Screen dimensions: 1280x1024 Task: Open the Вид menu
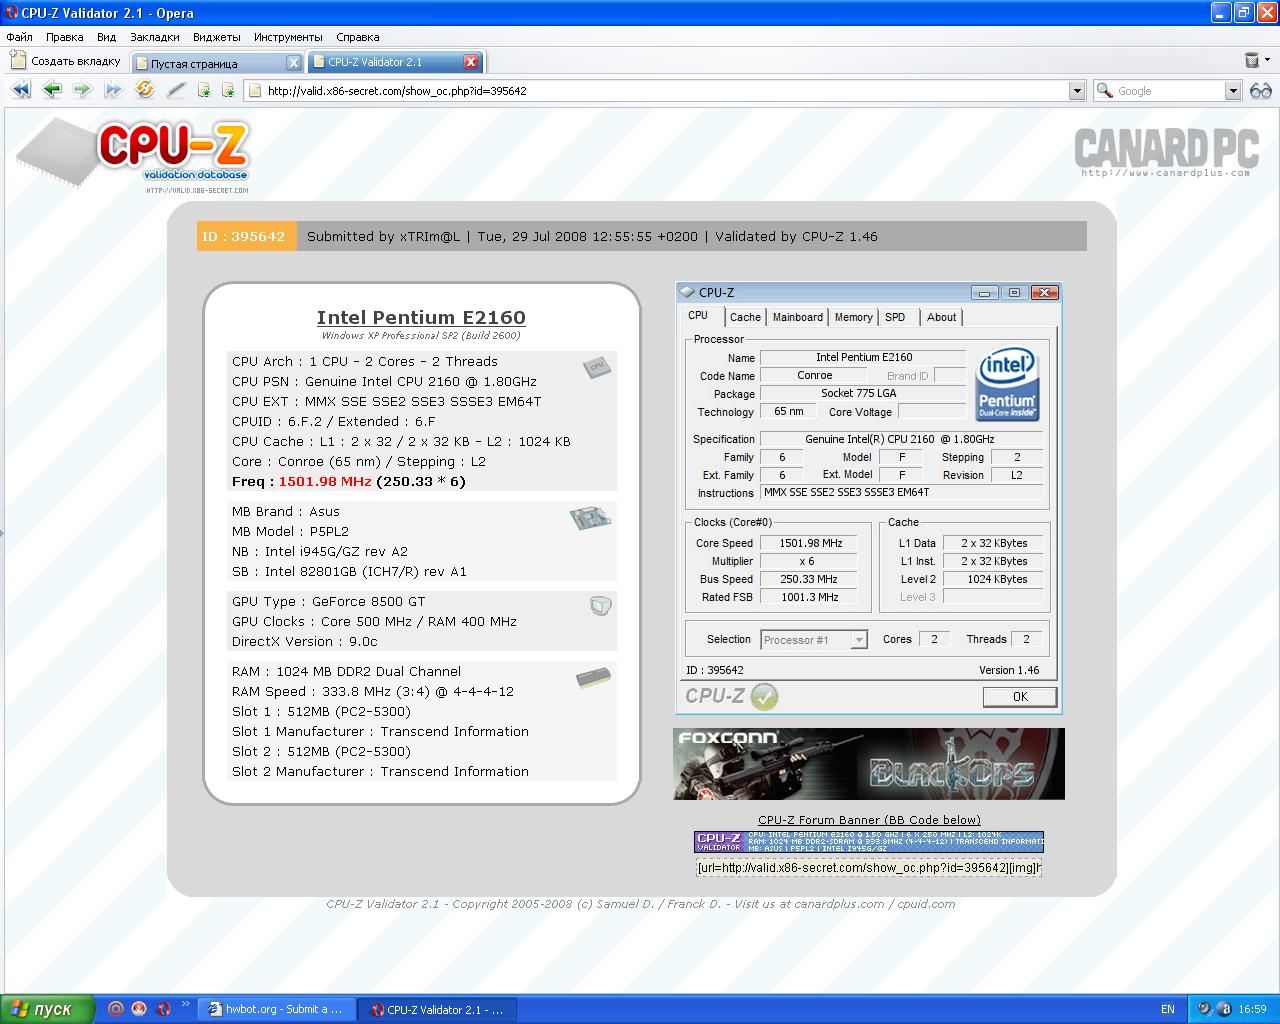tap(106, 37)
